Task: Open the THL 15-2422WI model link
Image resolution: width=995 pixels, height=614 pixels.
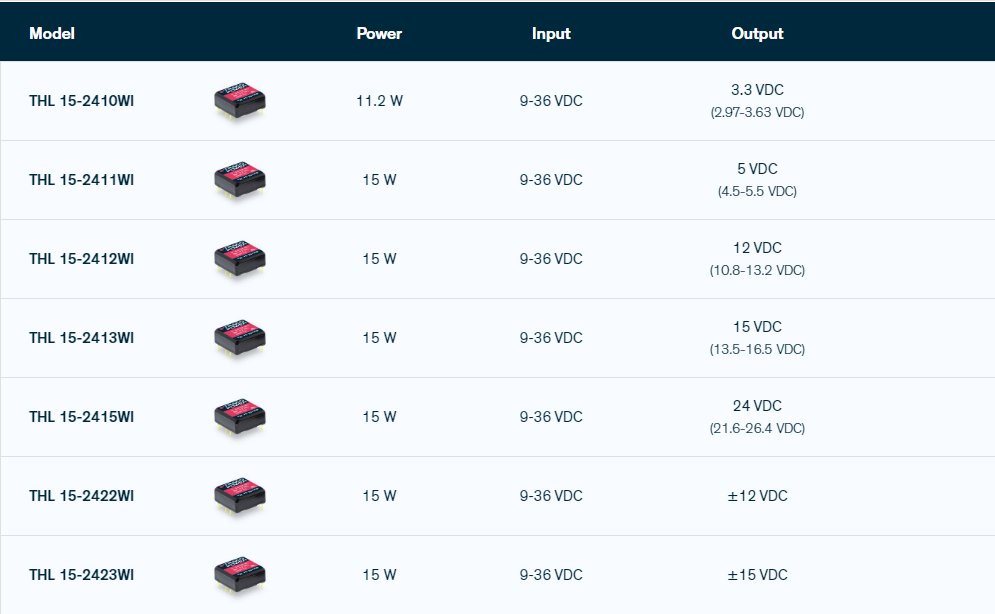Action: pyautogui.click(x=81, y=496)
